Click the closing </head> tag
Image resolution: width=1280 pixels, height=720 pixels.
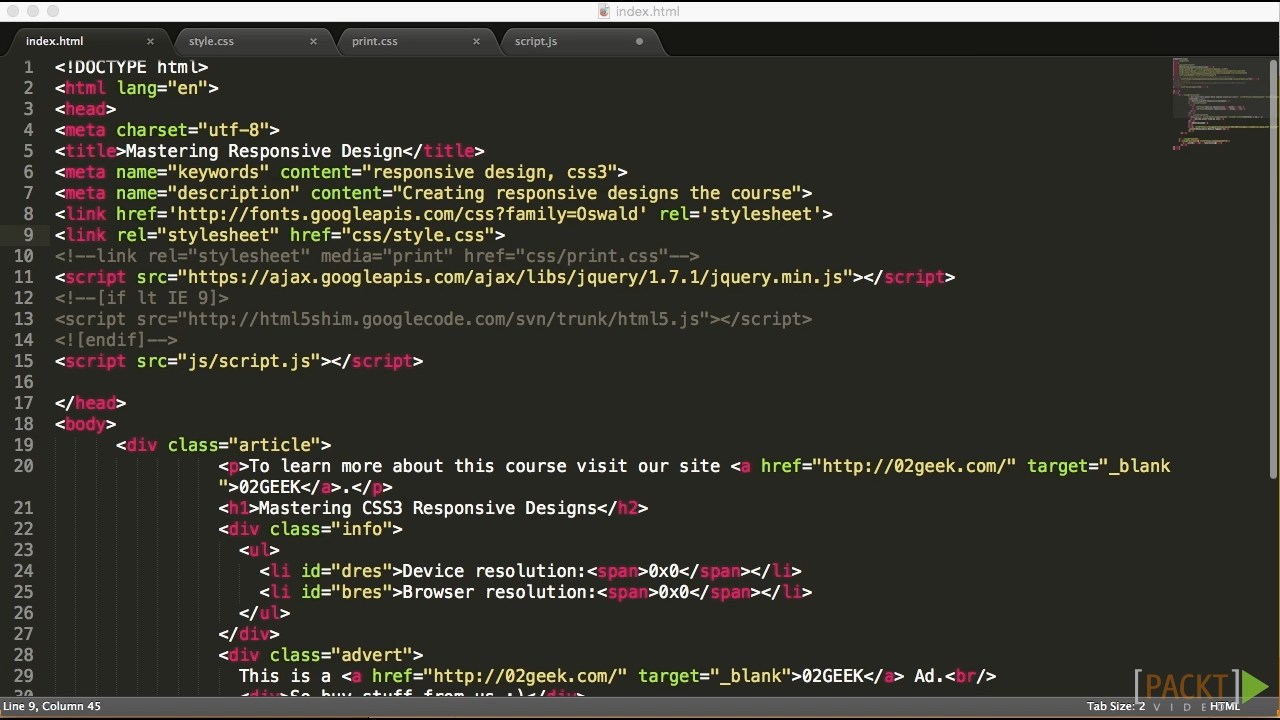click(x=90, y=403)
